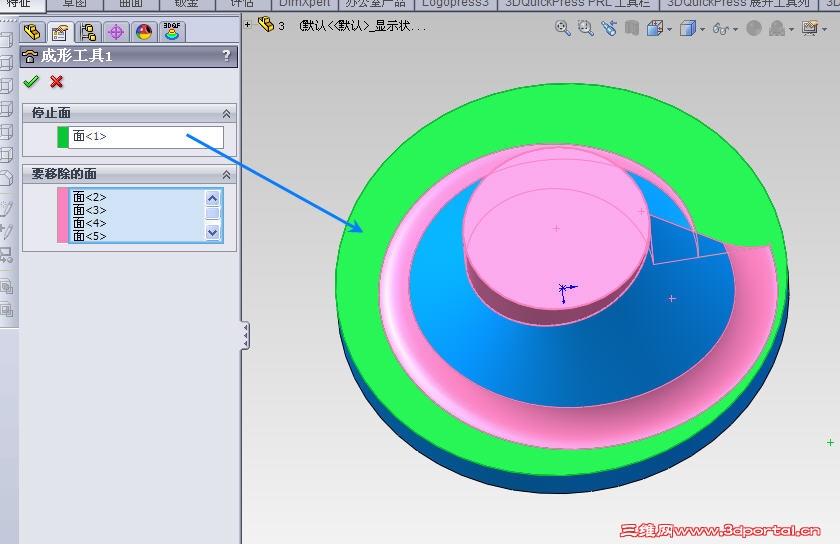Screen dimensions: 840x544
Task: Click the faces list scrollbar thumb
Action: pyautogui.click(x=213, y=213)
